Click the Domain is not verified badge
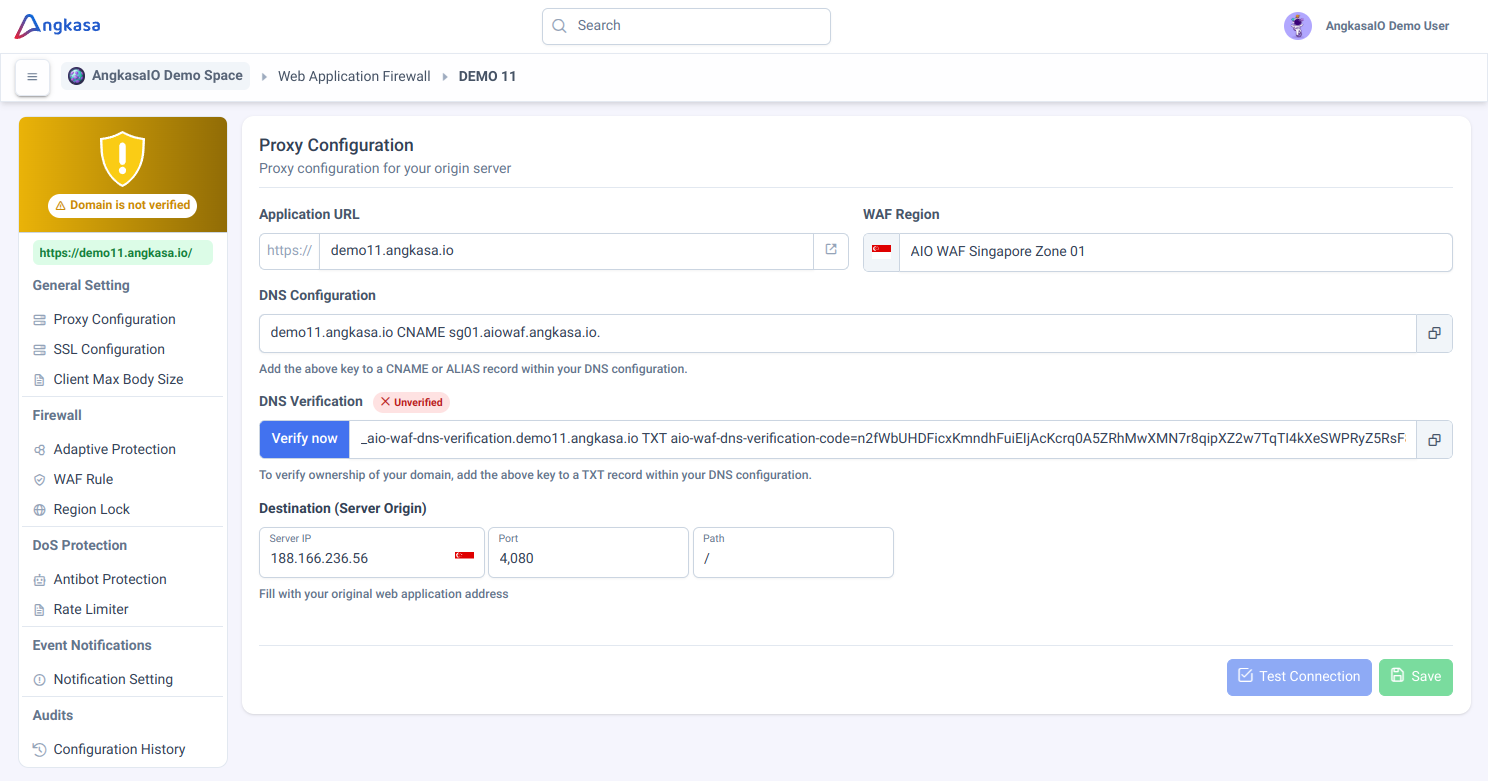Image resolution: width=1488 pixels, height=781 pixels. click(x=123, y=205)
